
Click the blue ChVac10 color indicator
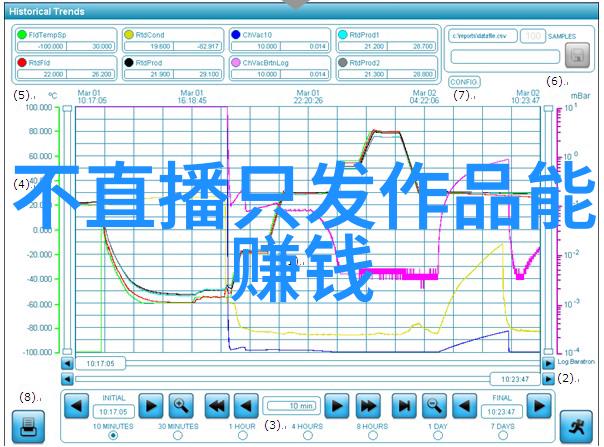(x=236, y=35)
